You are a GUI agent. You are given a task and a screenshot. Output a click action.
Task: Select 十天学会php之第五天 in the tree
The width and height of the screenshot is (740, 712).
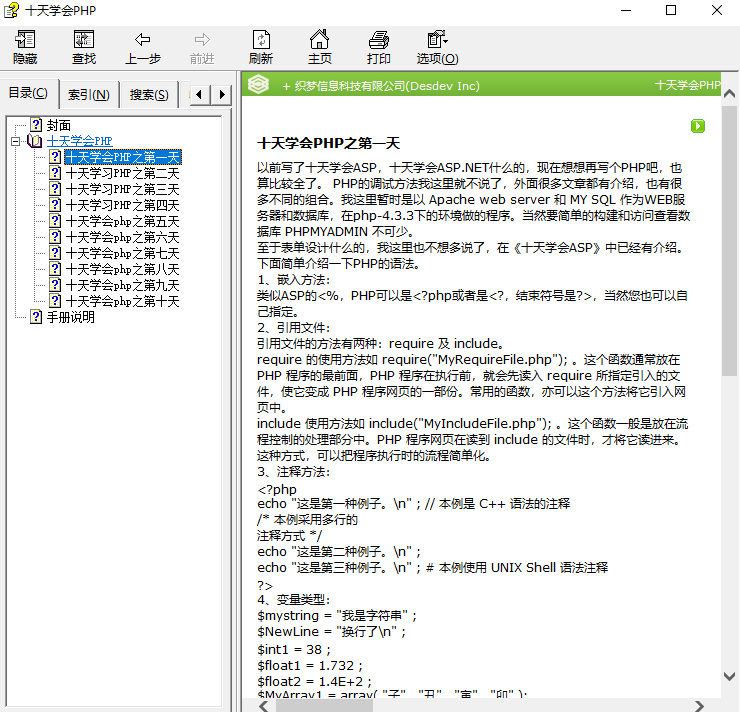pyautogui.click(x=122, y=221)
